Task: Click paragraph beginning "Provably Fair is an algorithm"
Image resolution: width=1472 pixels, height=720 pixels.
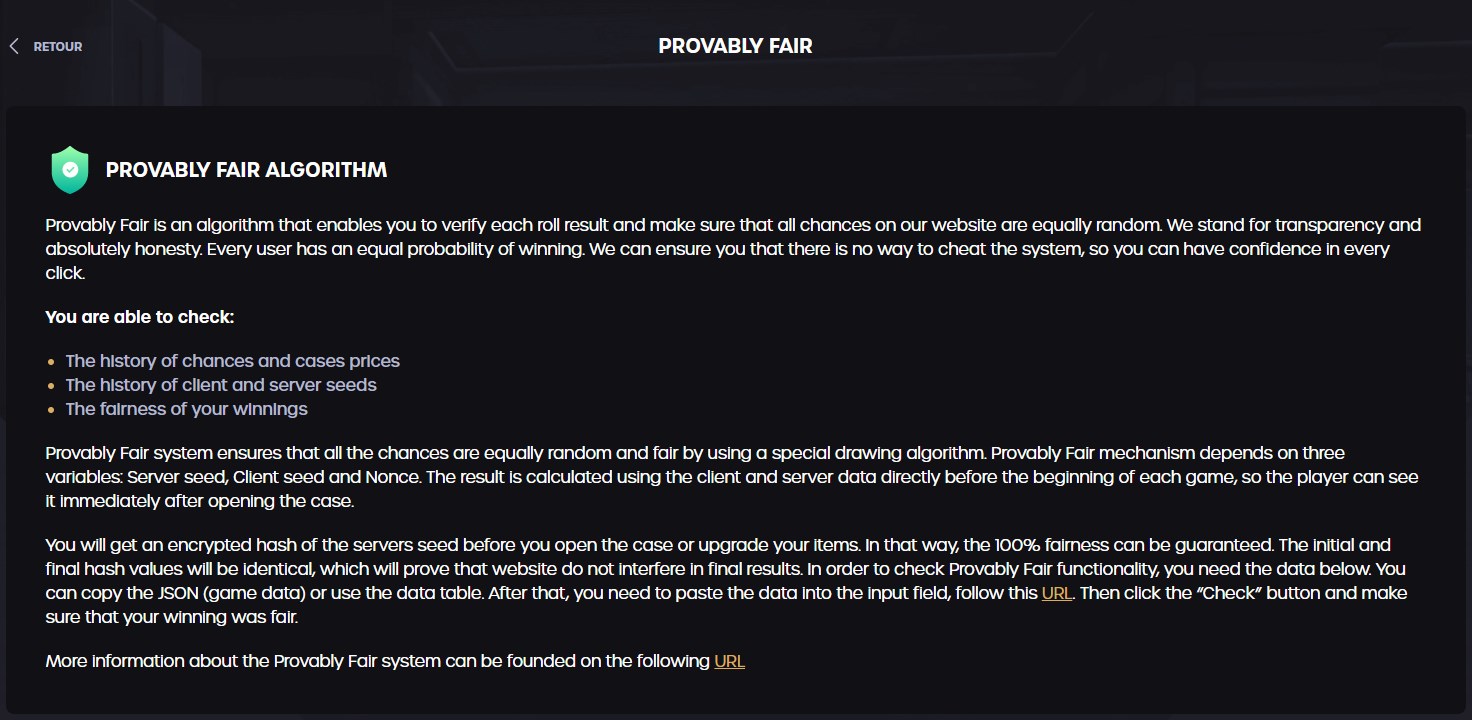Action: pos(700,249)
